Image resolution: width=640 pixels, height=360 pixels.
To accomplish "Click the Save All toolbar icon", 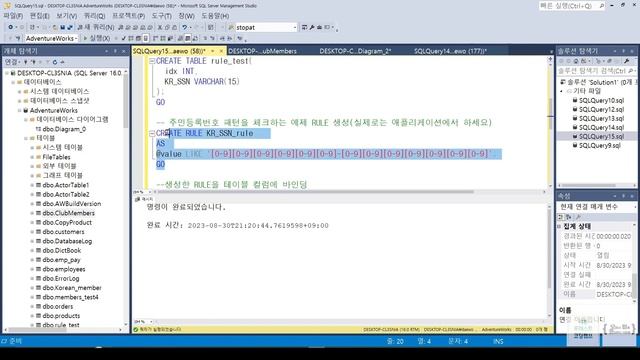I will pos(69,27).
